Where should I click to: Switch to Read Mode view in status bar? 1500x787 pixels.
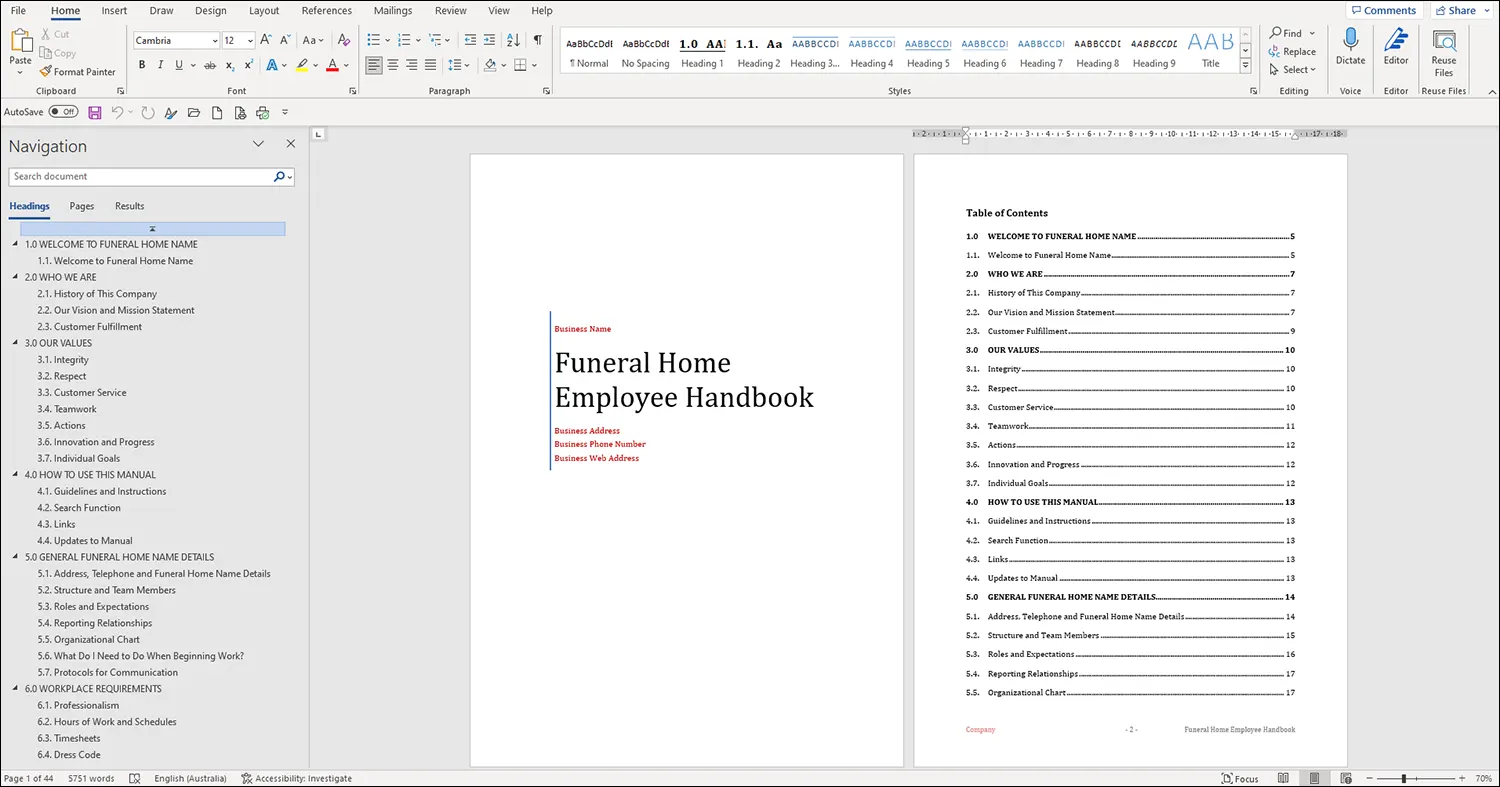(x=1283, y=778)
